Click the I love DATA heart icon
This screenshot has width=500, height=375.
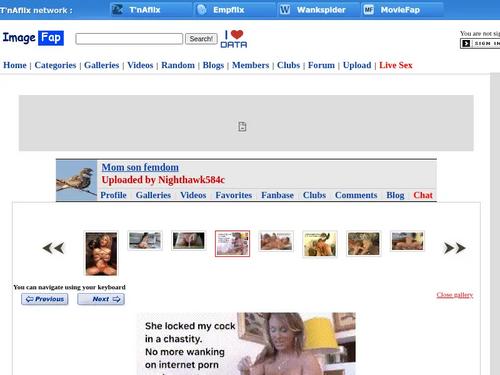[234, 39]
